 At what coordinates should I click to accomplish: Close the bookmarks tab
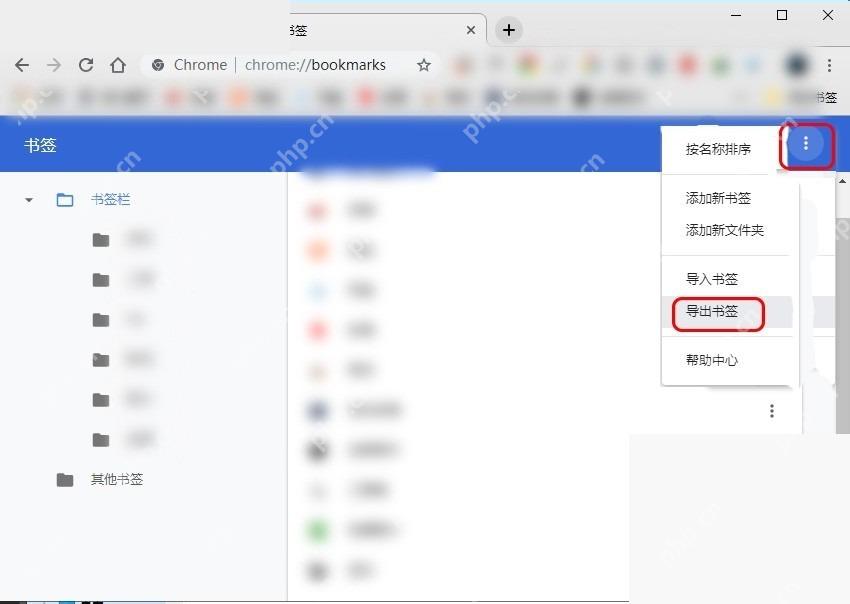[471, 30]
